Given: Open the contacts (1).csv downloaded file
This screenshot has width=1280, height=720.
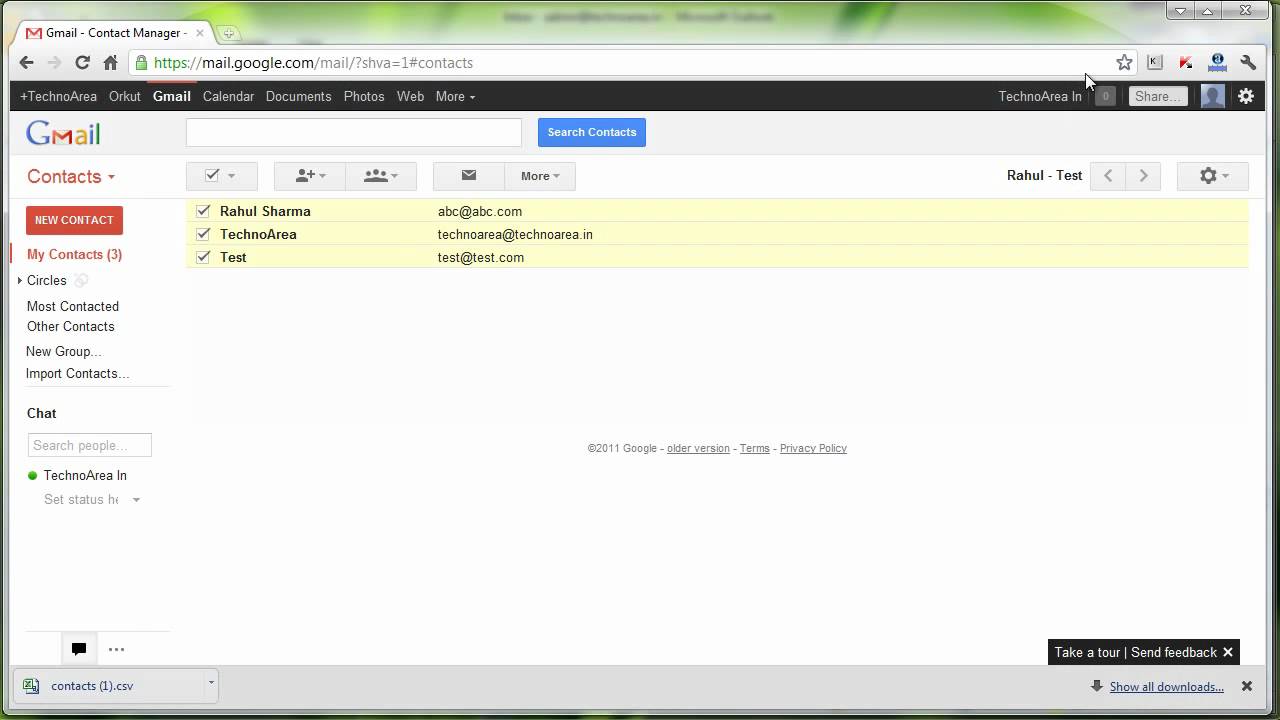Looking at the screenshot, I should tap(92, 686).
